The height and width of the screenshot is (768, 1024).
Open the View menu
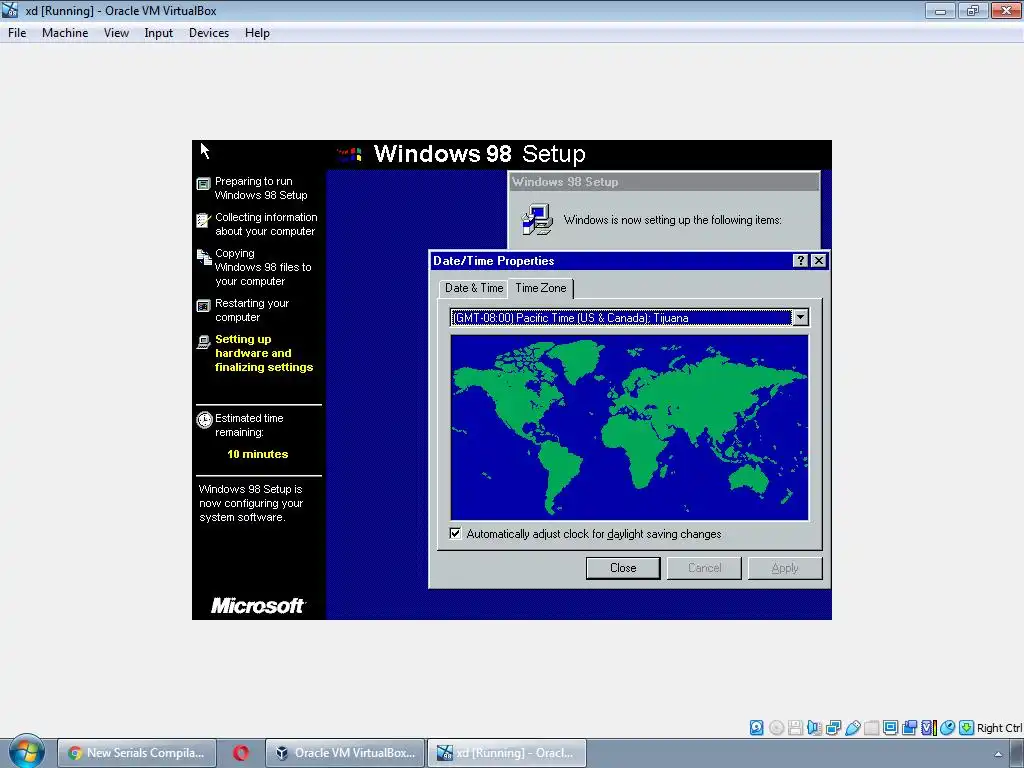click(x=116, y=33)
